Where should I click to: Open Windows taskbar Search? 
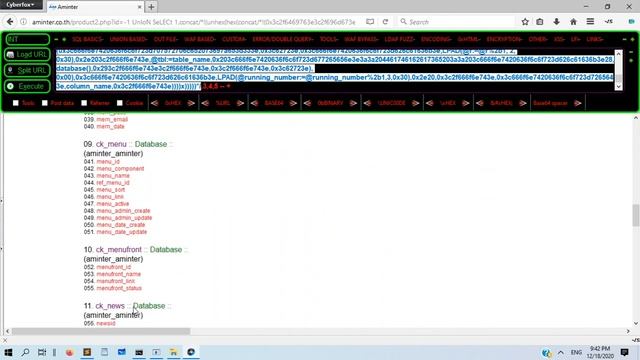tap(25, 352)
